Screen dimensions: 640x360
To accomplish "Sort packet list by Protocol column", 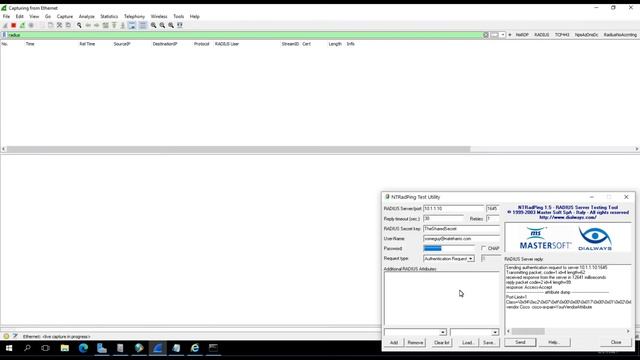I will (201, 44).
